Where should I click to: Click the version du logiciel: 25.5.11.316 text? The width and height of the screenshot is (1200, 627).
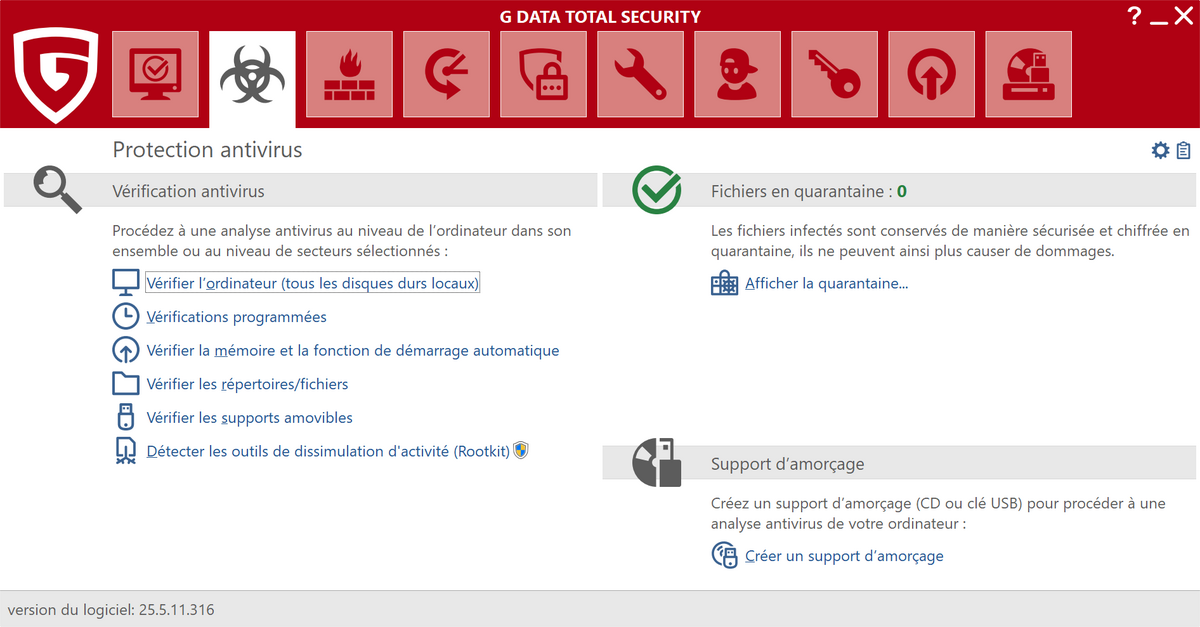point(111,609)
